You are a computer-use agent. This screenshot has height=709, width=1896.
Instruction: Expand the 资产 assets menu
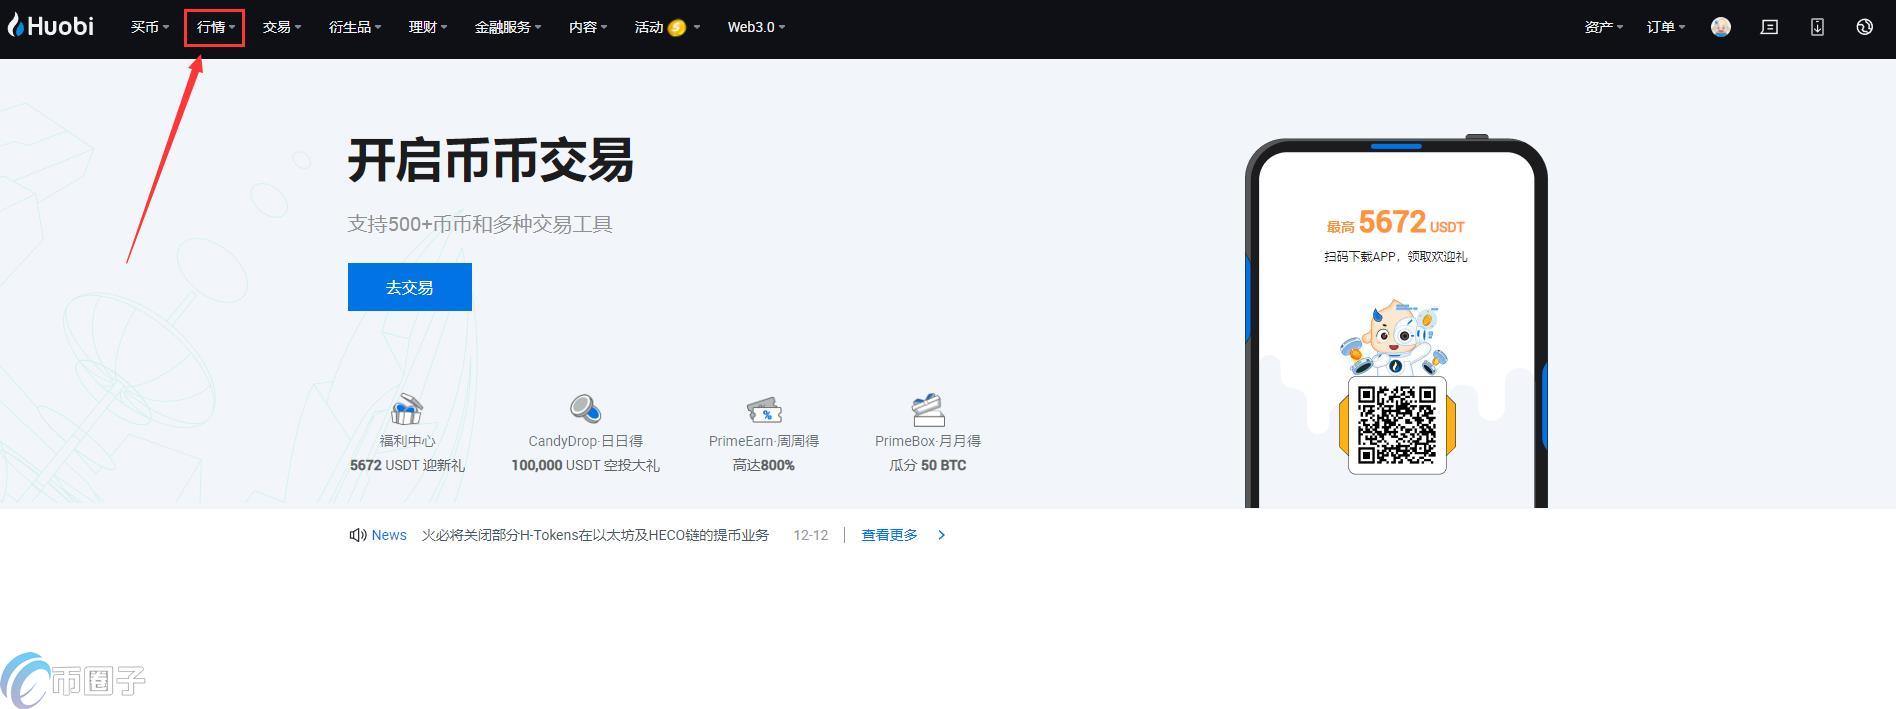1604,27
